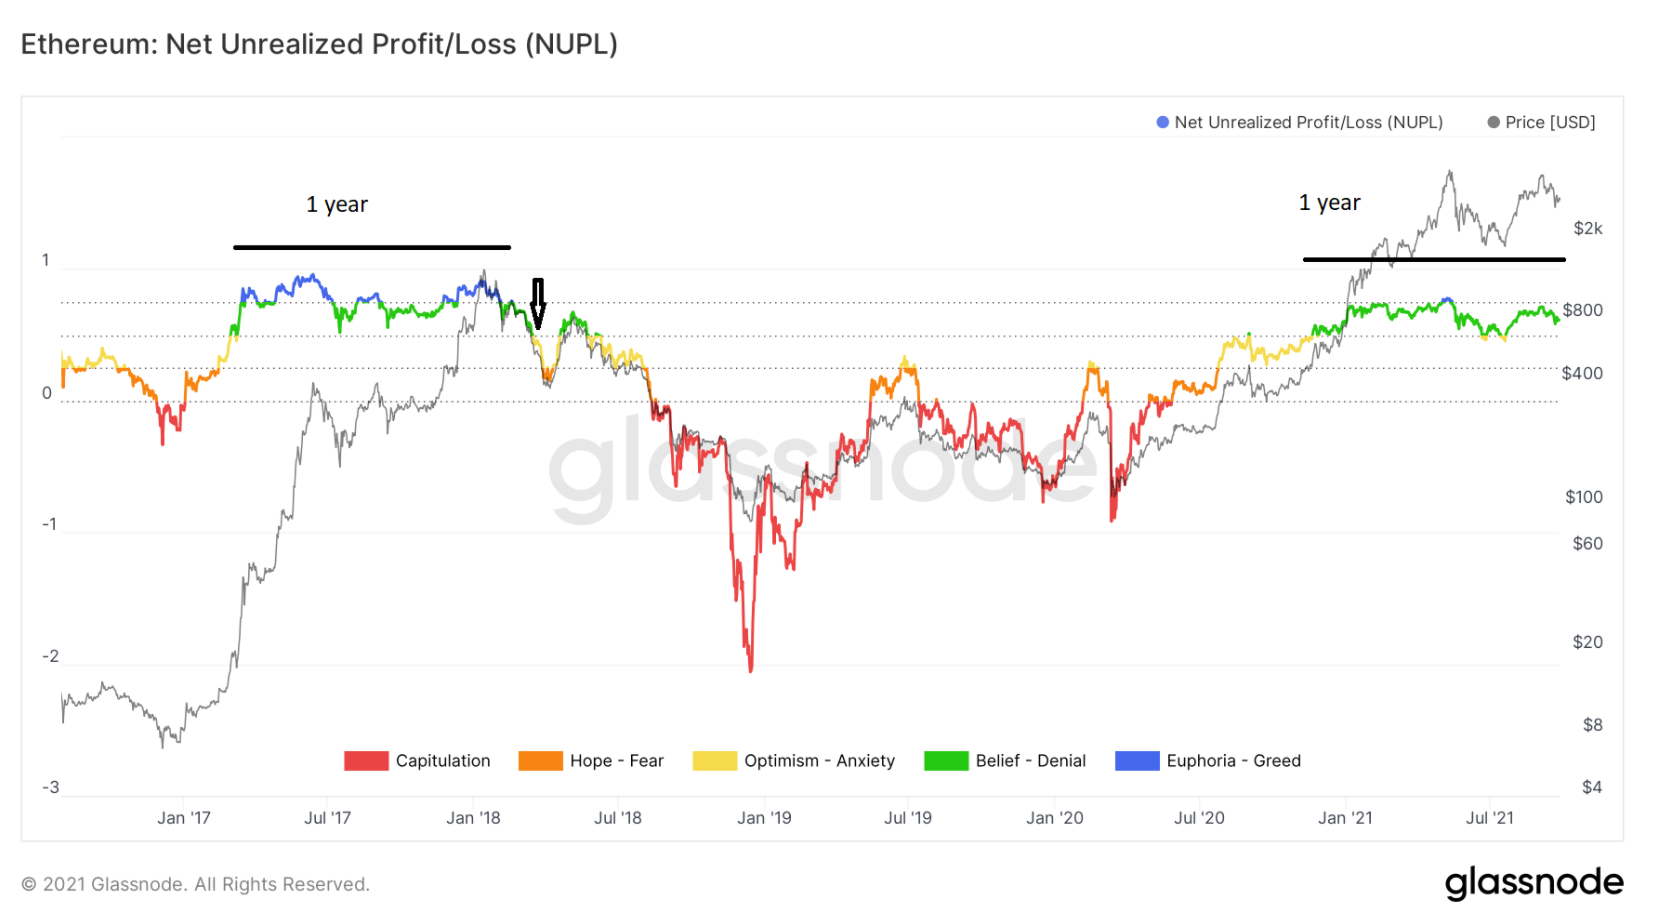Screen dimensions: 1654x920
Task: Click the Jan '19 x-axis label
Action: [x=764, y=818]
